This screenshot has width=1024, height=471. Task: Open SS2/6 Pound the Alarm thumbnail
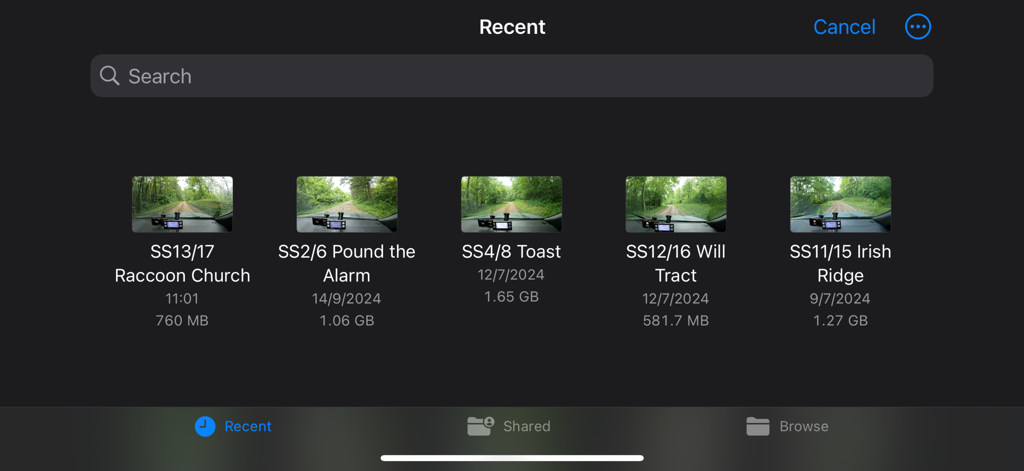(x=347, y=204)
